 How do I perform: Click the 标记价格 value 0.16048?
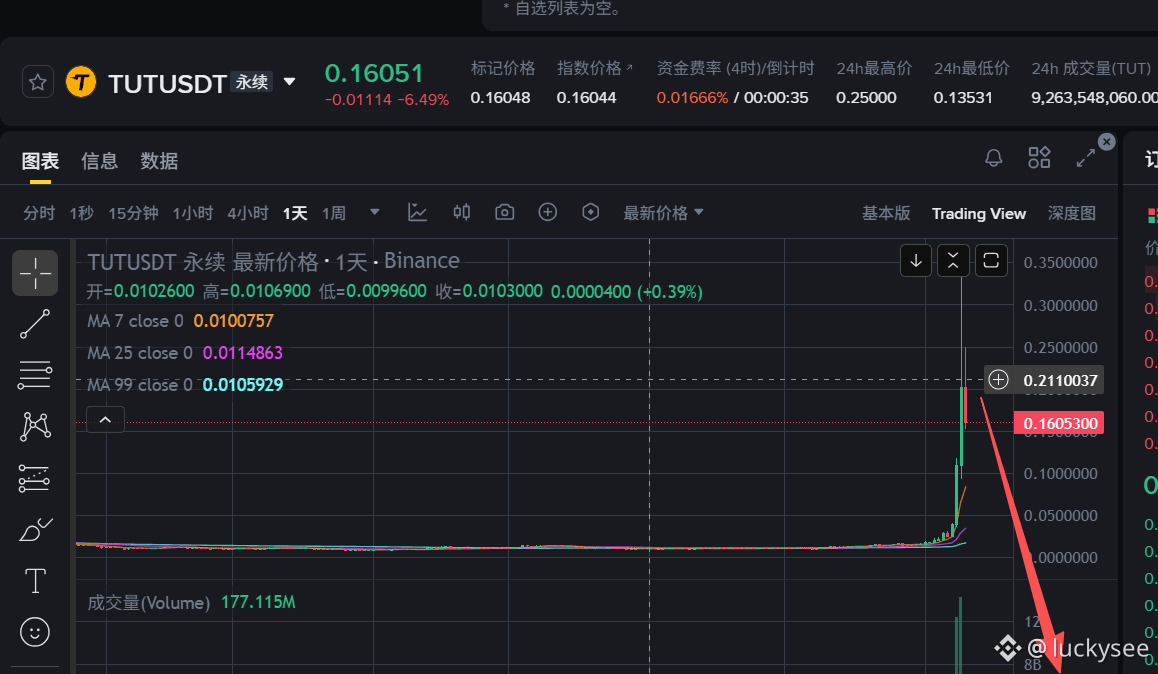(x=500, y=97)
